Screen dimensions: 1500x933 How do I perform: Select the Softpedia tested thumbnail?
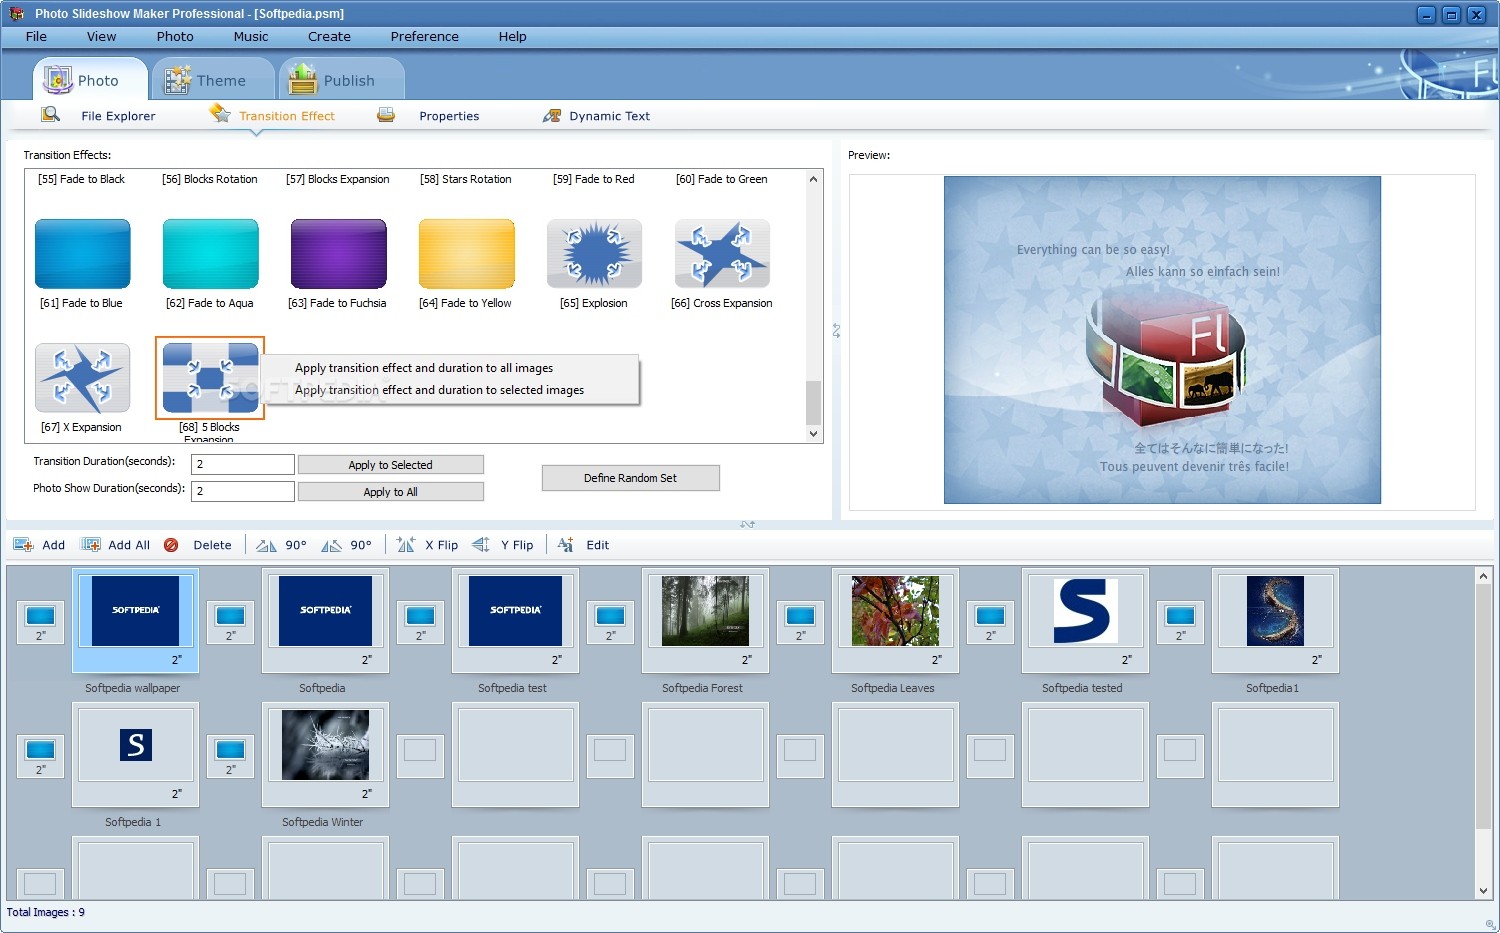pos(1085,620)
